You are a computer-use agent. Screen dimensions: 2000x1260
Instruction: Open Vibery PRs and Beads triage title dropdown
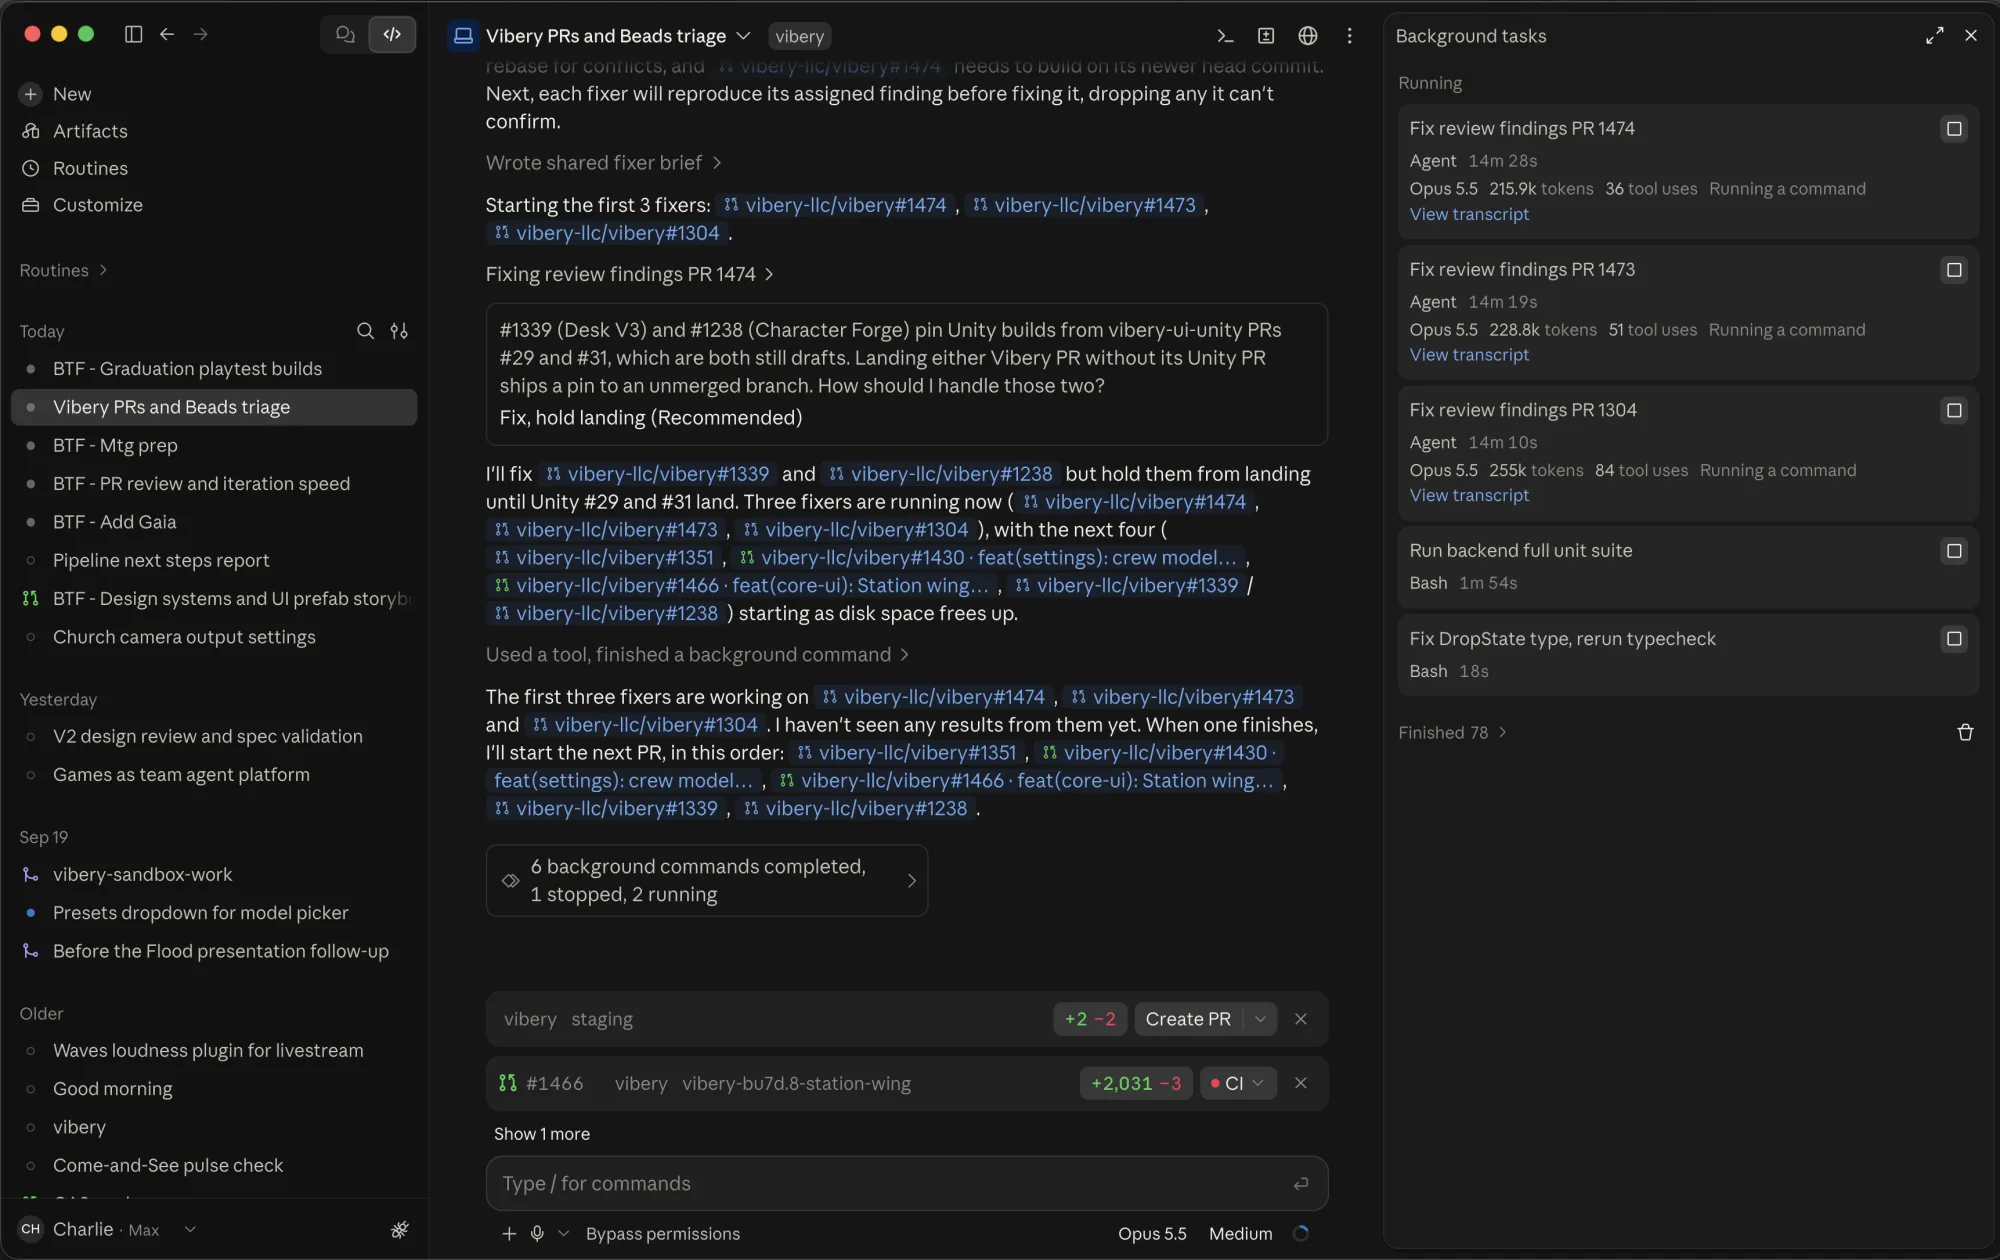(x=742, y=36)
